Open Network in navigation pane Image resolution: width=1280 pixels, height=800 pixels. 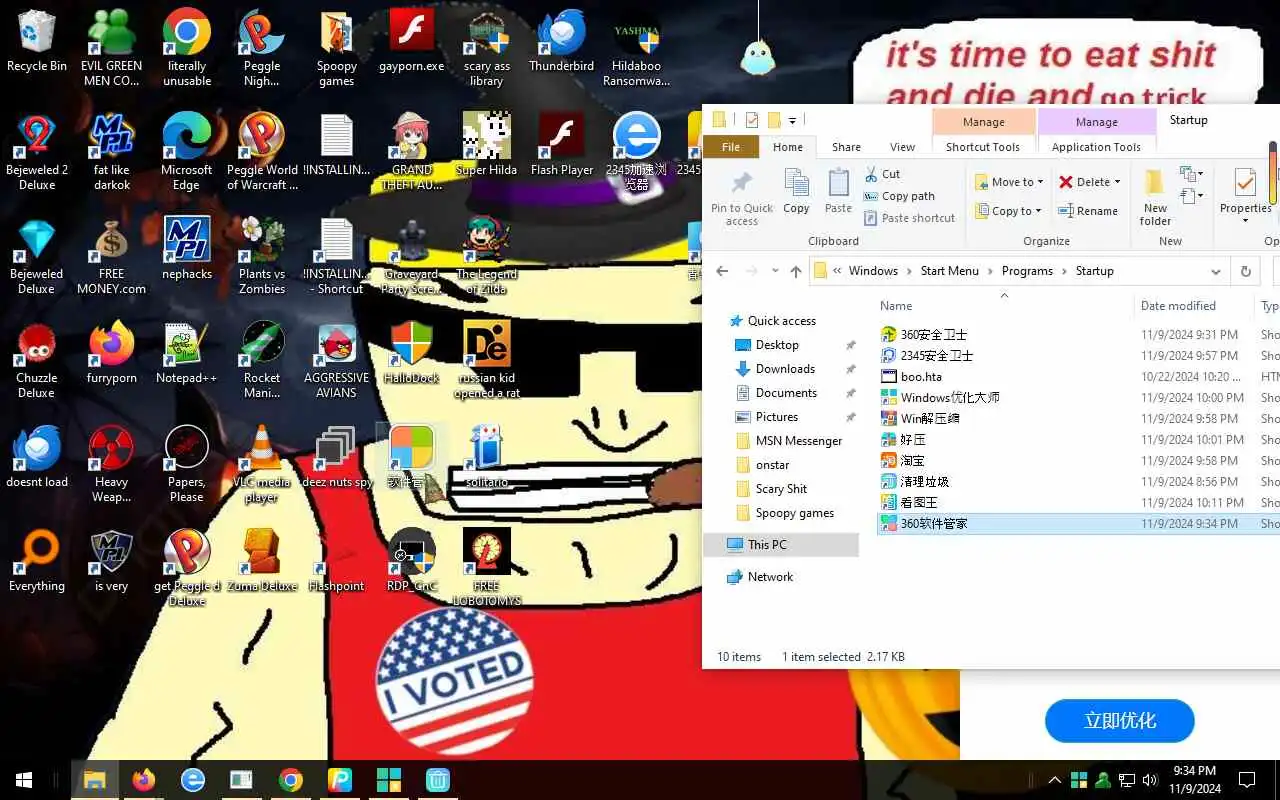point(770,577)
